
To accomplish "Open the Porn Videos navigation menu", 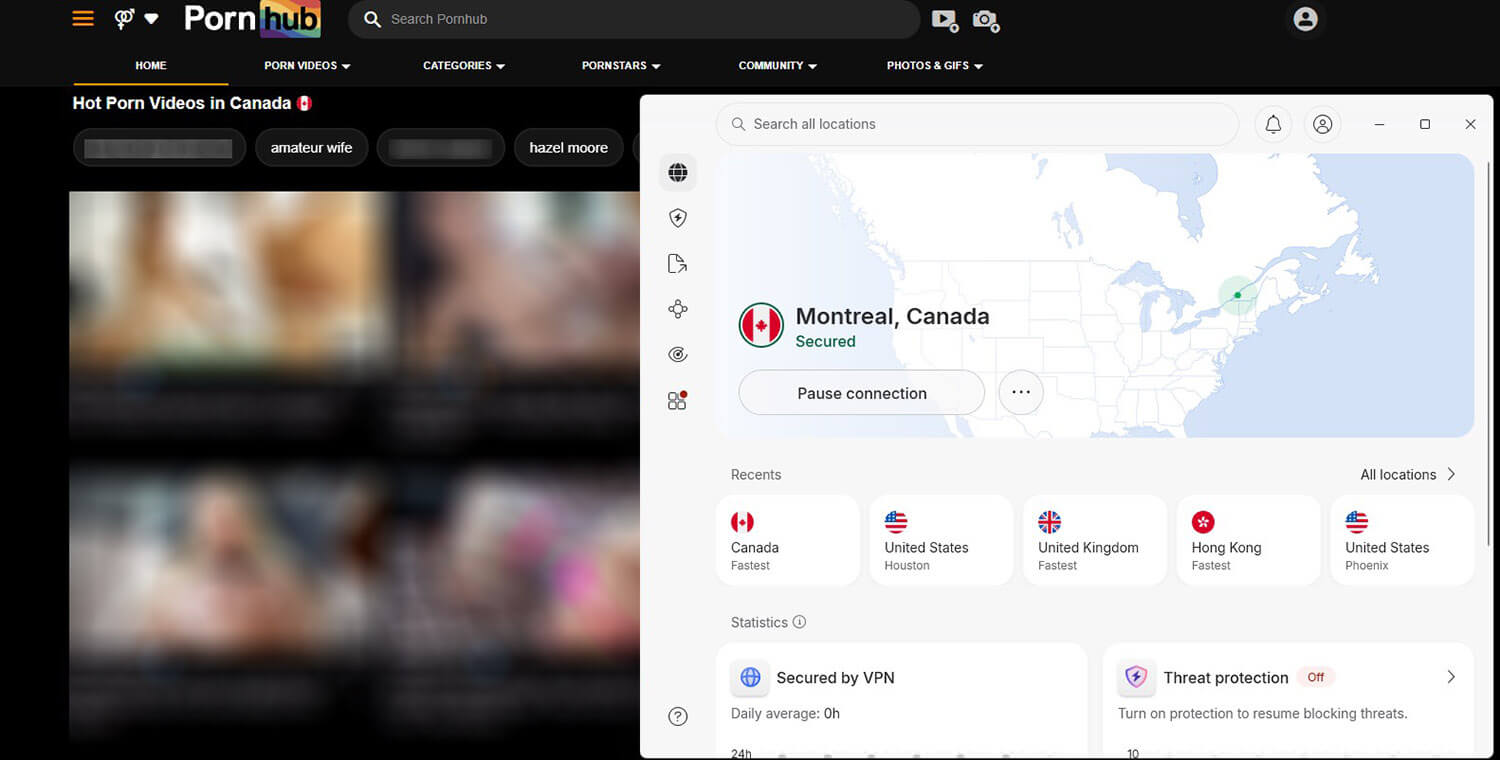I will (307, 65).
